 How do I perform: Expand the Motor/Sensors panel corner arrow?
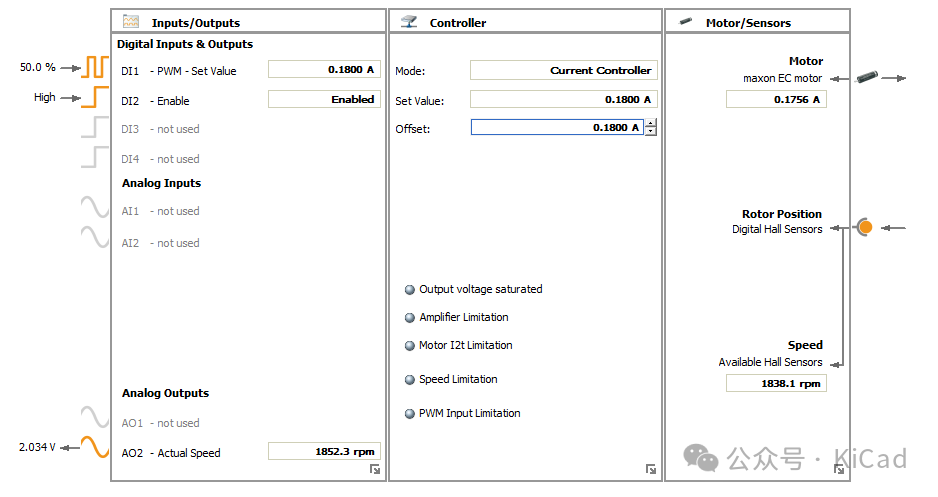(x=838, y=469)
